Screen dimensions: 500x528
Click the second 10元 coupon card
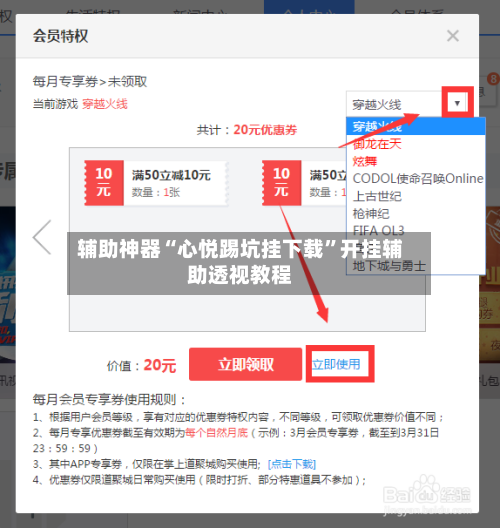(x=304, y=183)
